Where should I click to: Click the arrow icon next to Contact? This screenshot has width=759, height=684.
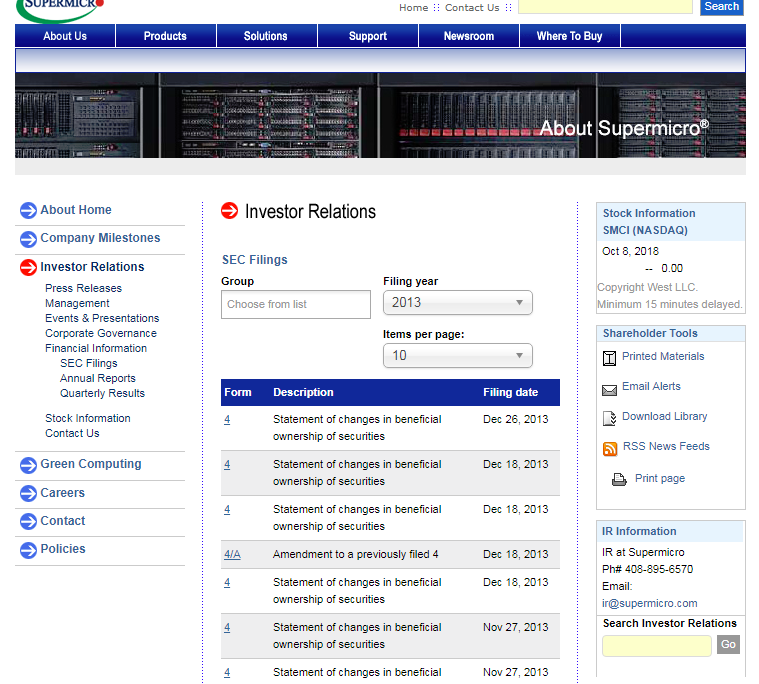pyautogui.click(x=28, y=521)
